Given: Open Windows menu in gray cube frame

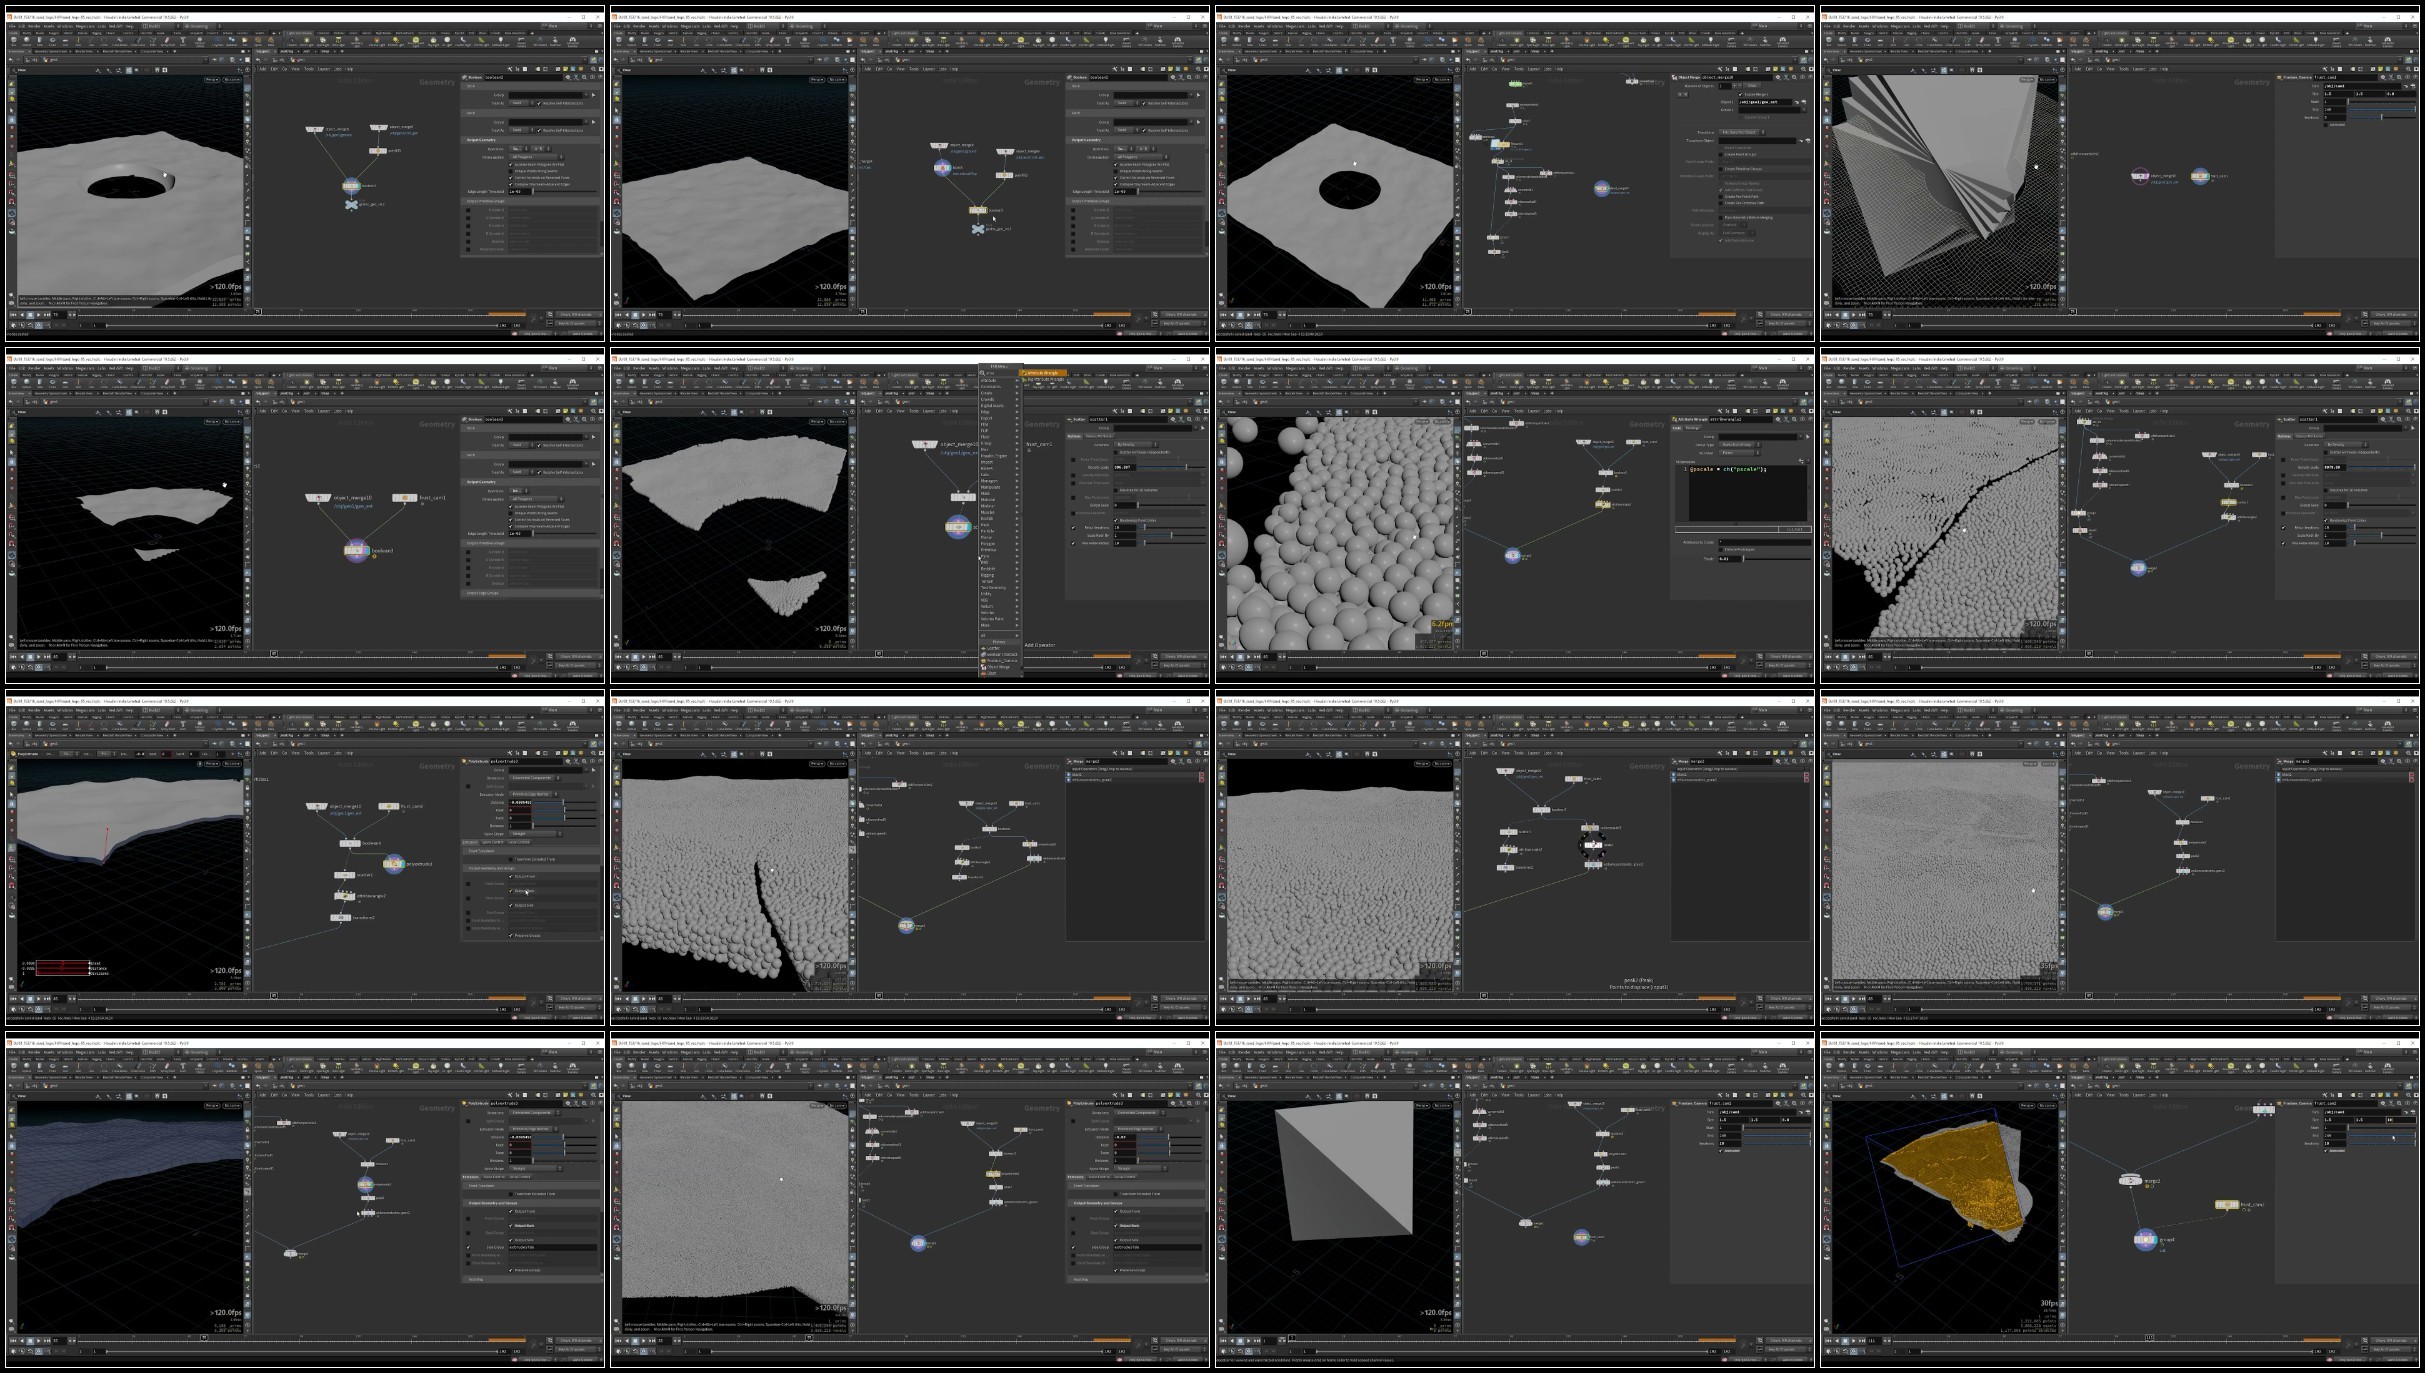Looking at the screenshot, I should (1274, 1052).
